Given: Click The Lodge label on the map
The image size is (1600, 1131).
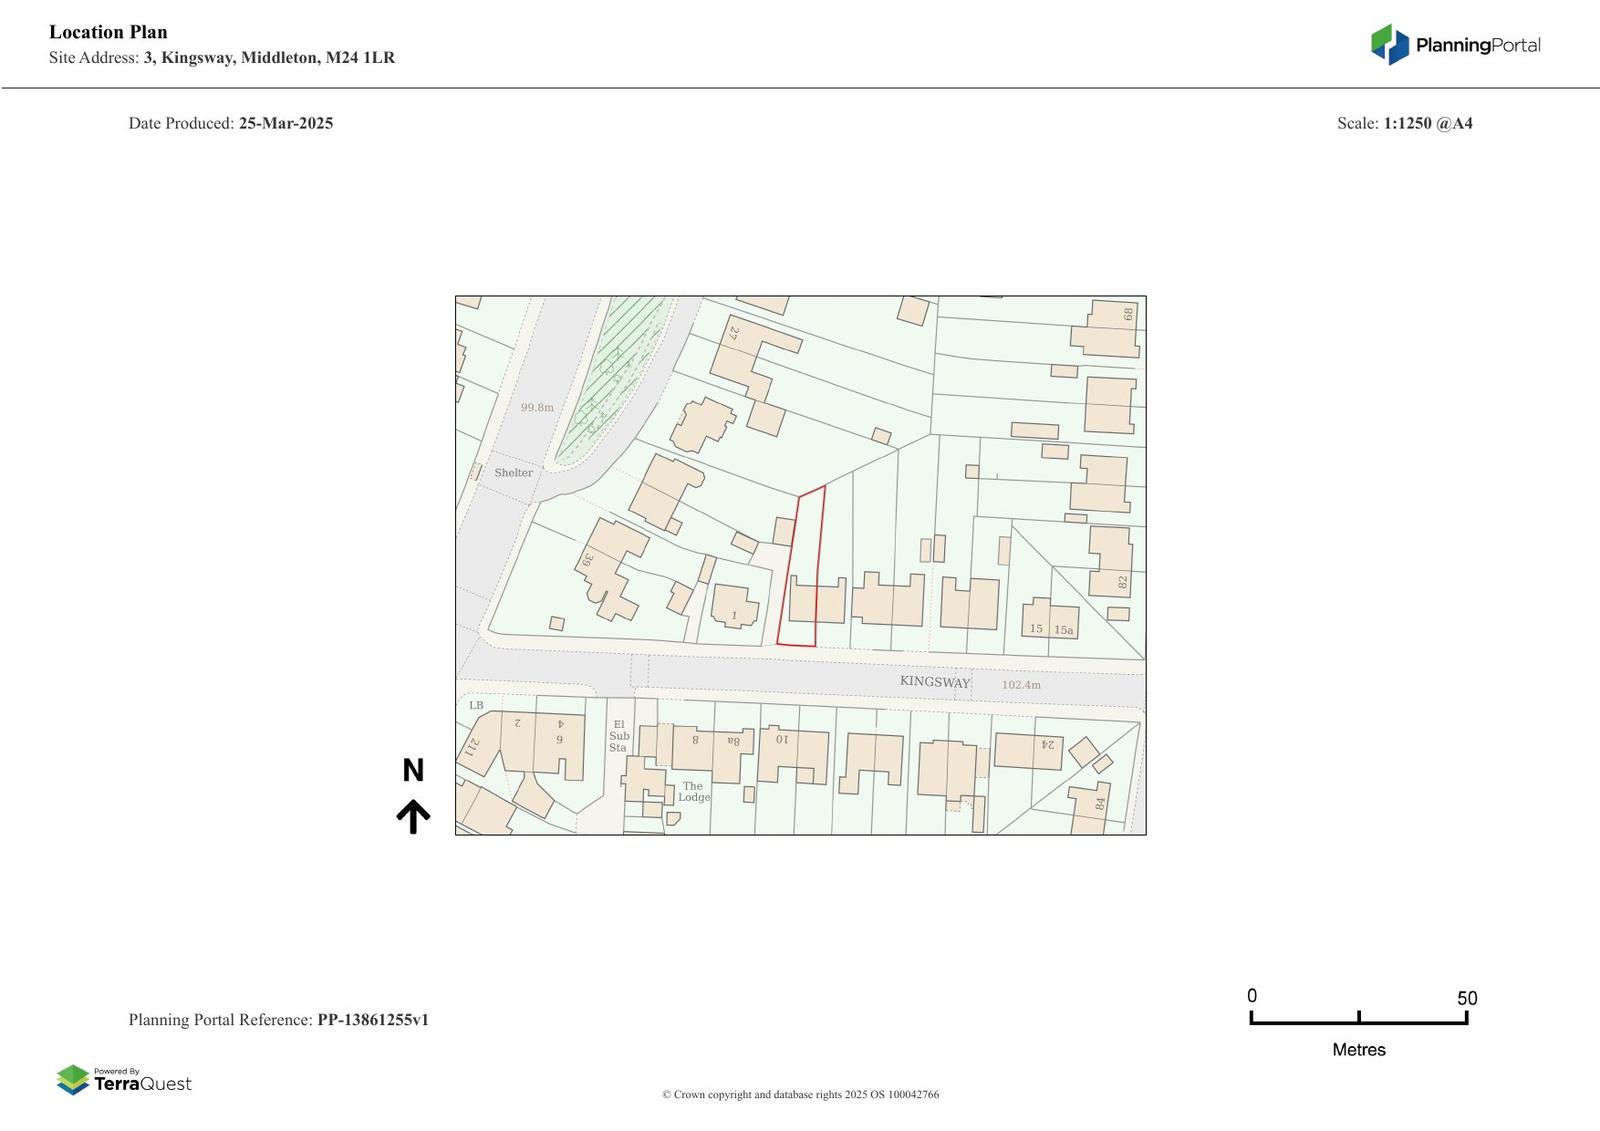Looking at the screenshot, I should coord(693,792).
